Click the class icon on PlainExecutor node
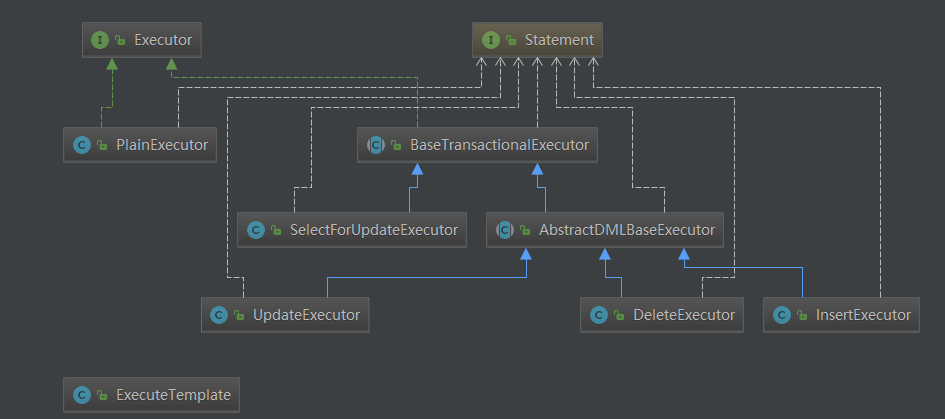This screenshot has height=419, width=945. pyautogui.click(x=80, y=145)
